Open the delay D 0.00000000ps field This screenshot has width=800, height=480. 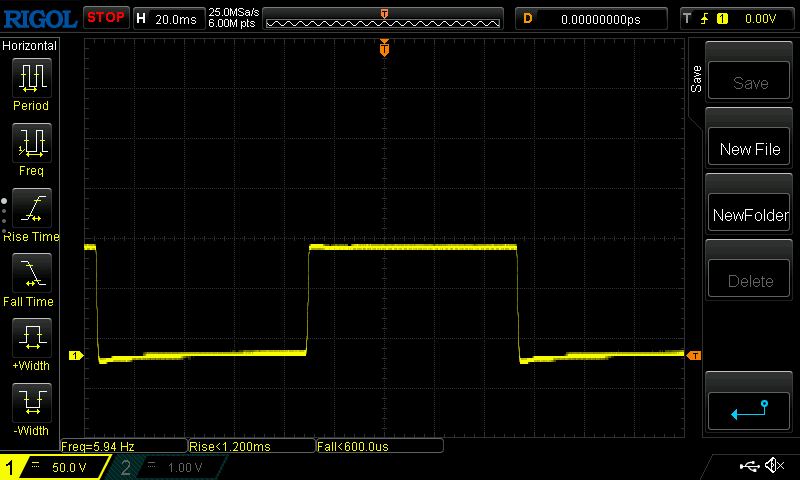[592, 18]
